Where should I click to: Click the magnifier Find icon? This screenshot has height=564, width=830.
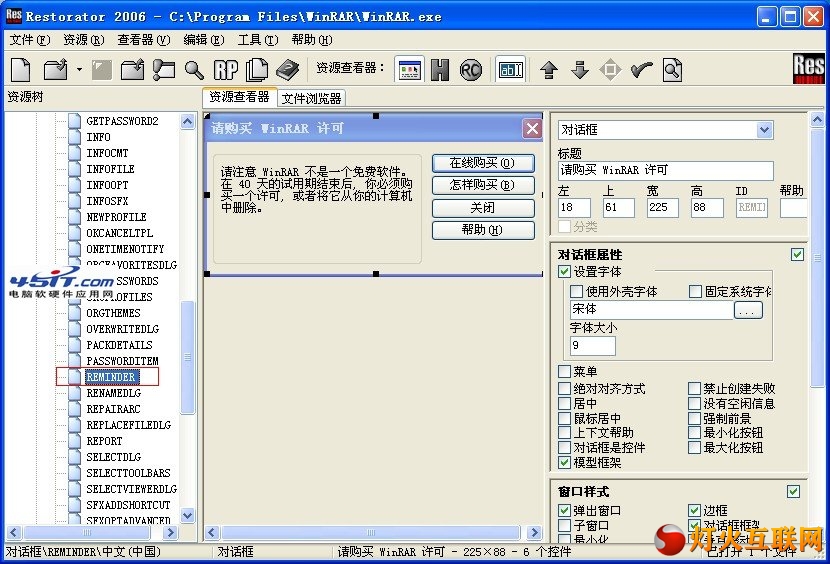point(194,69)
